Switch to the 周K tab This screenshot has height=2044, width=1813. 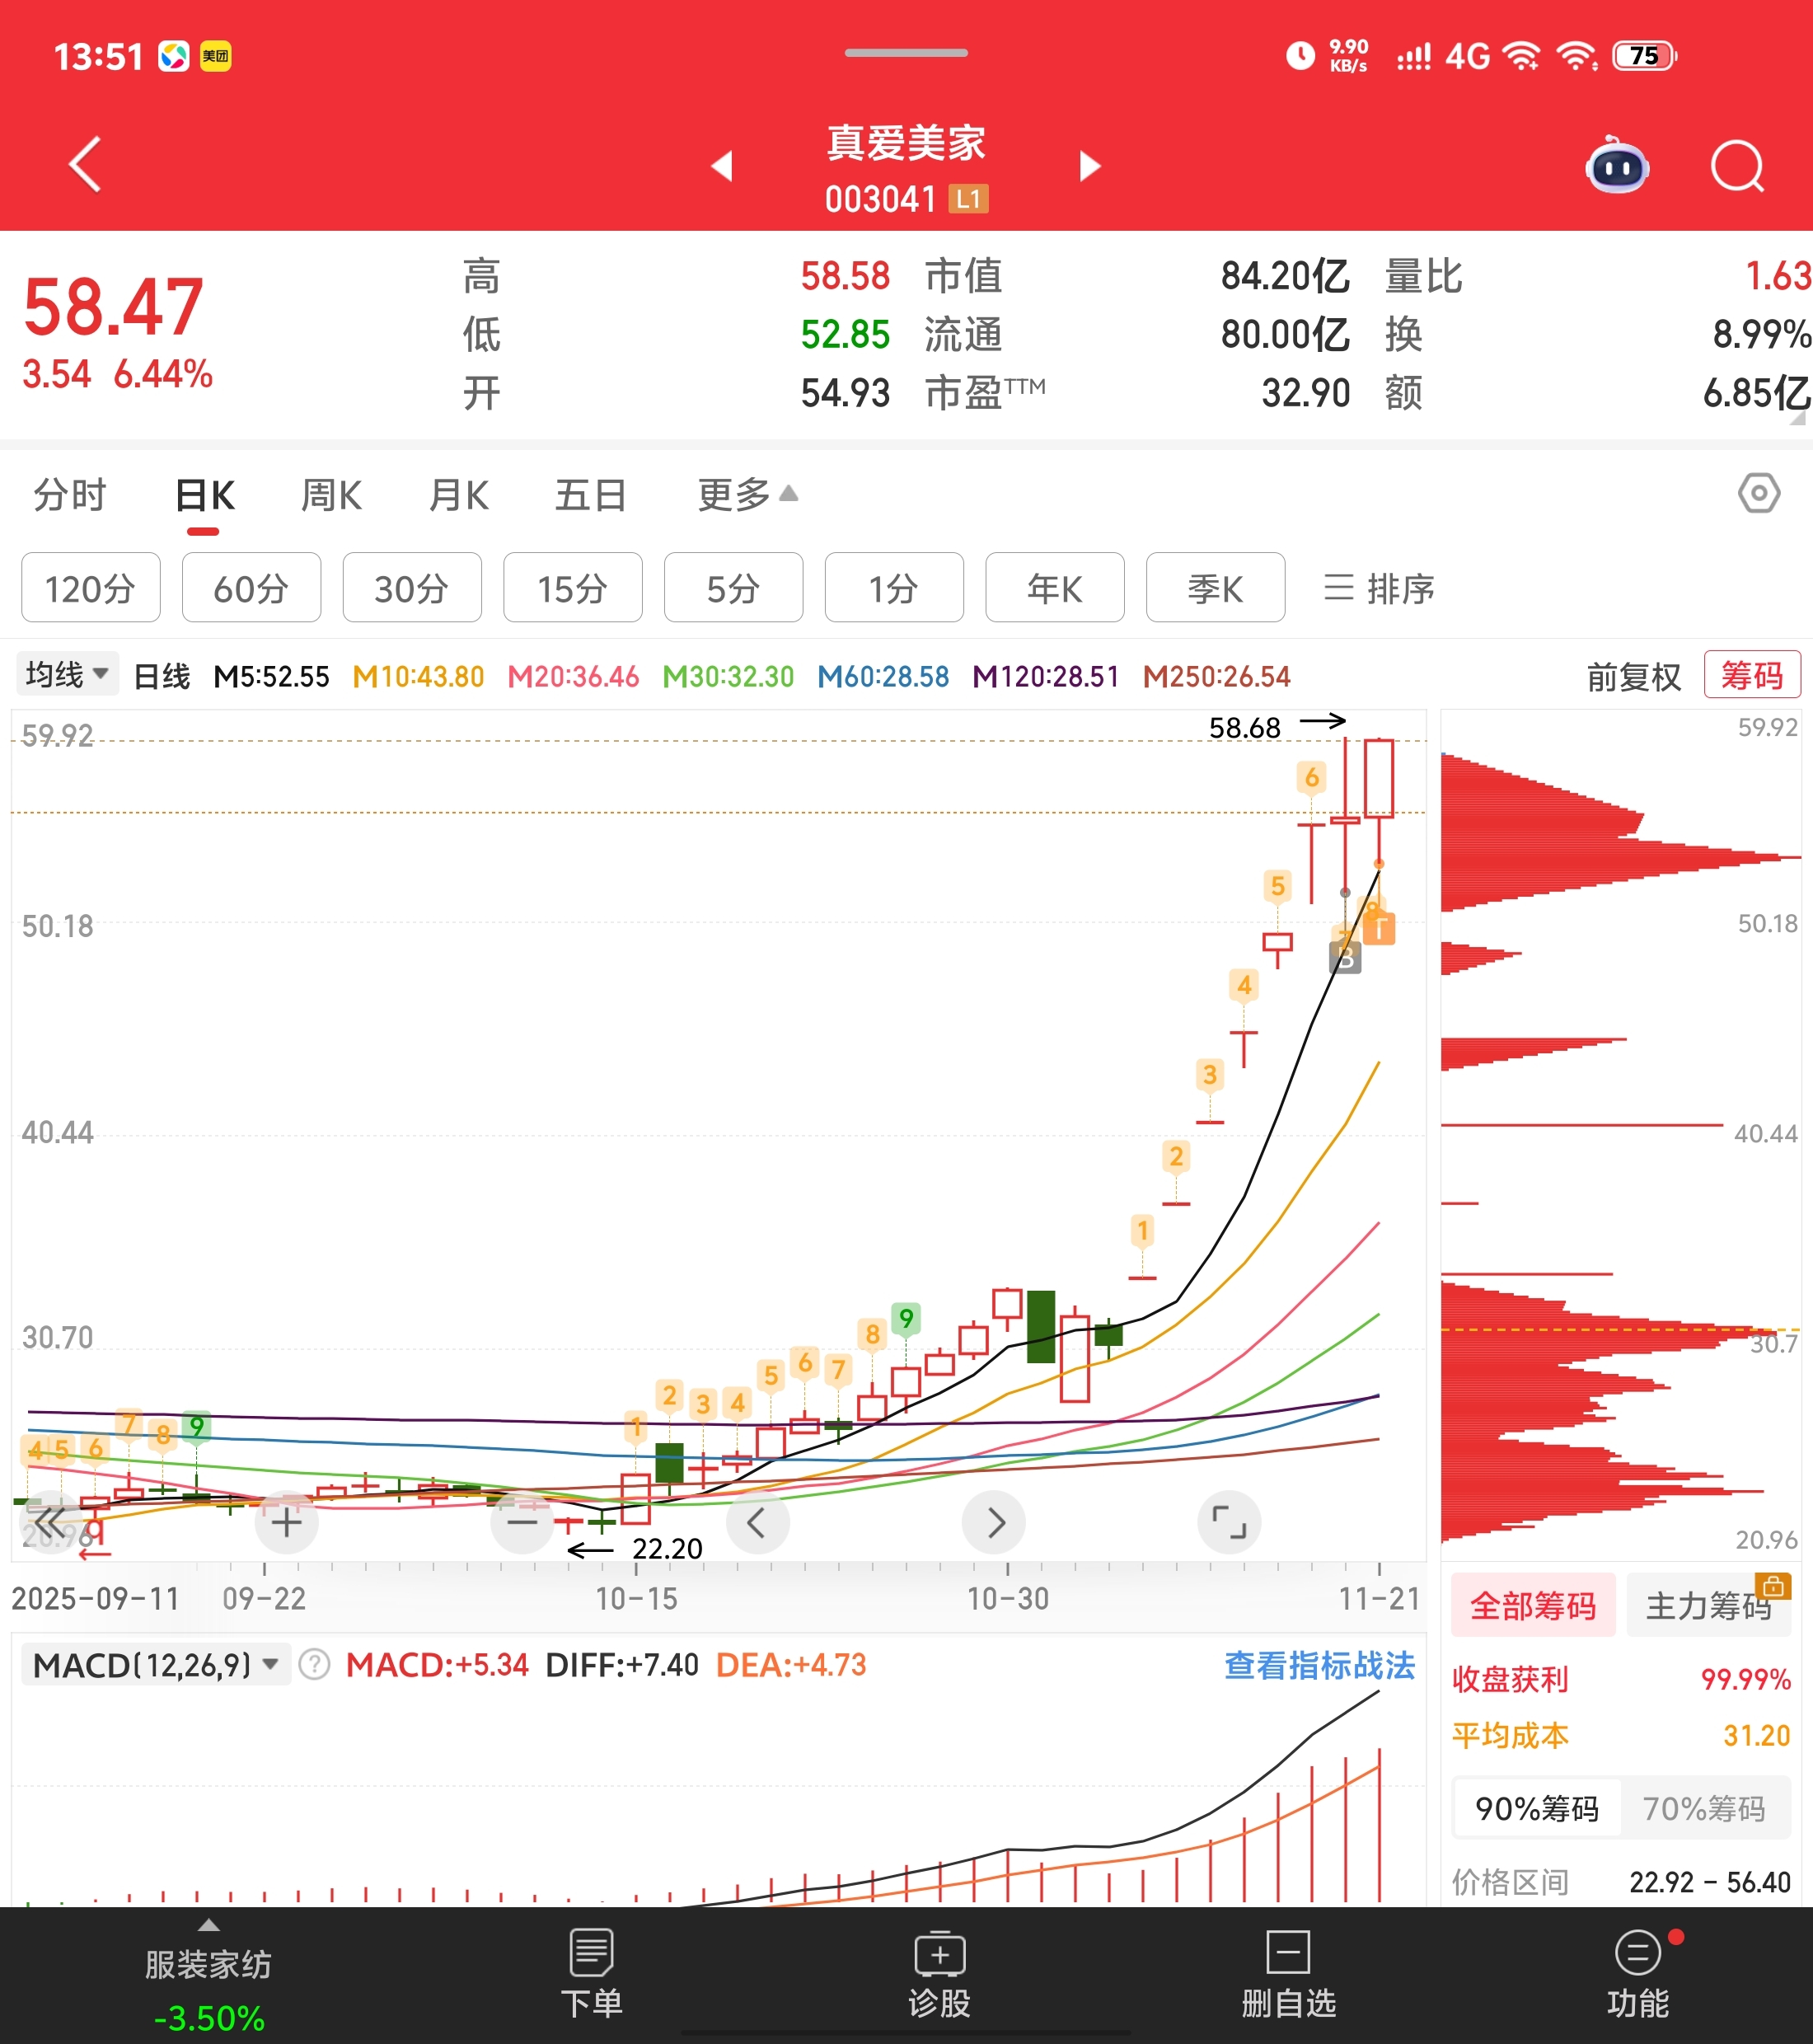pyautogui.click(x=331, y=495)
